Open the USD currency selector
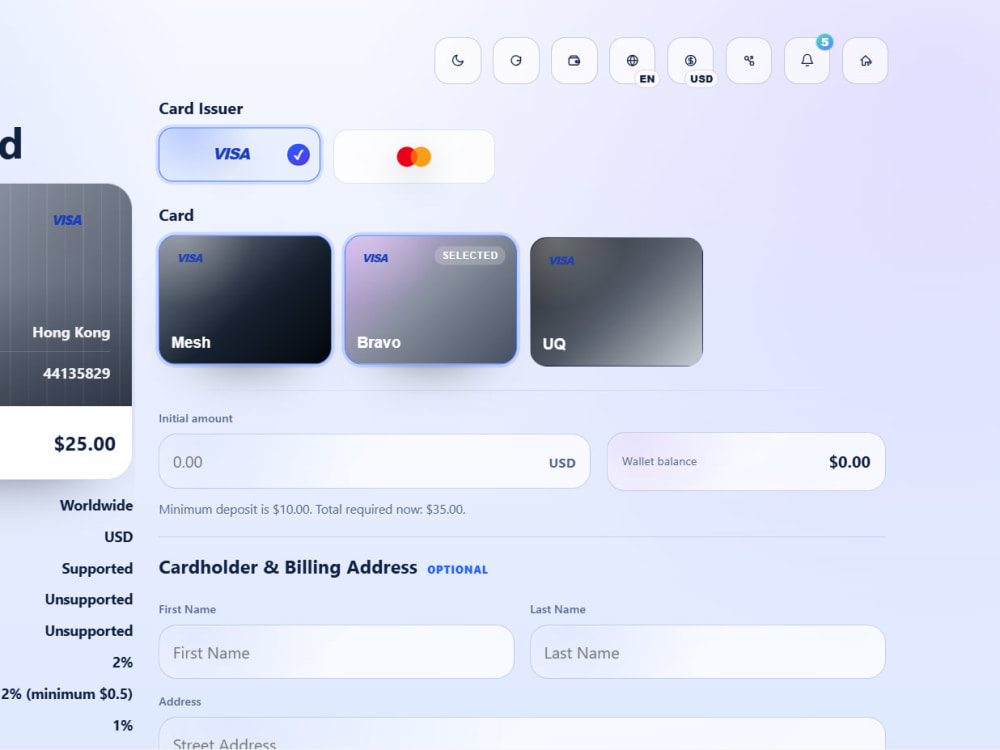 pyautogui.click(x=691, y=61)
